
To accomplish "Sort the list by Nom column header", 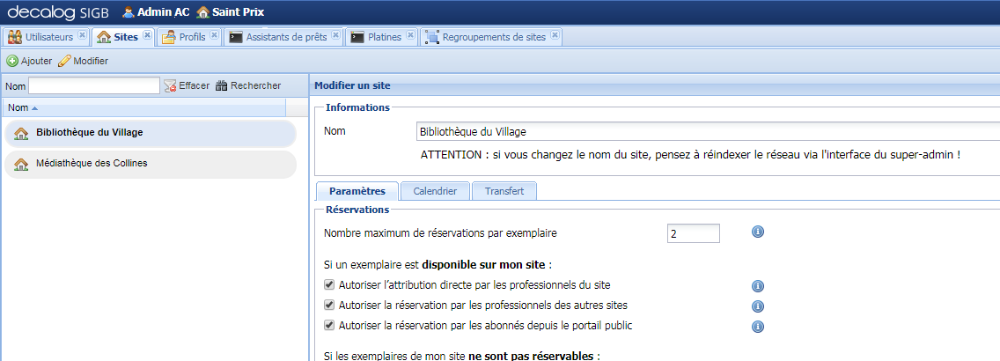I will (144, 108).
